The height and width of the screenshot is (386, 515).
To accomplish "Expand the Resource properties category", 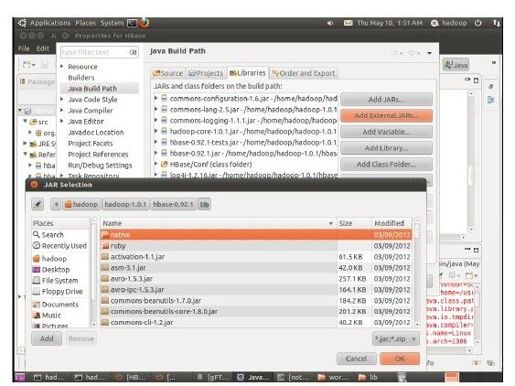I will tap(62, 67).
